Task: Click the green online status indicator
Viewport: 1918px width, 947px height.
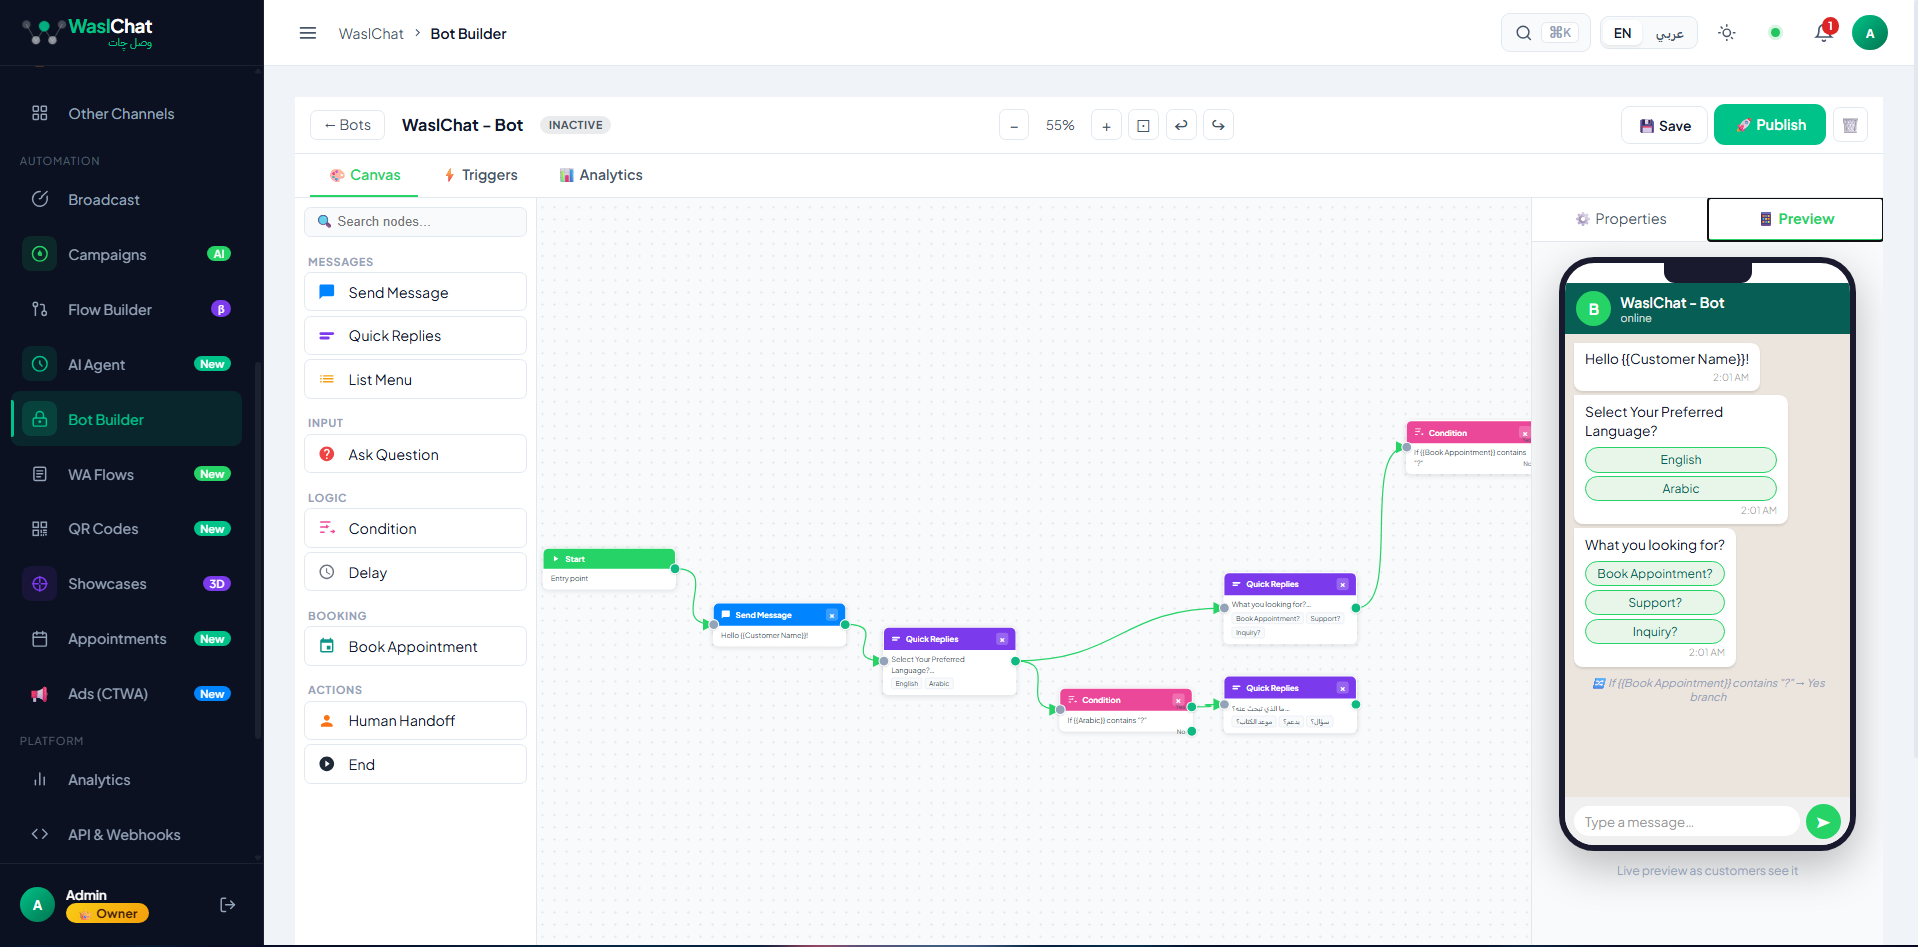Action: (1776, 33)
